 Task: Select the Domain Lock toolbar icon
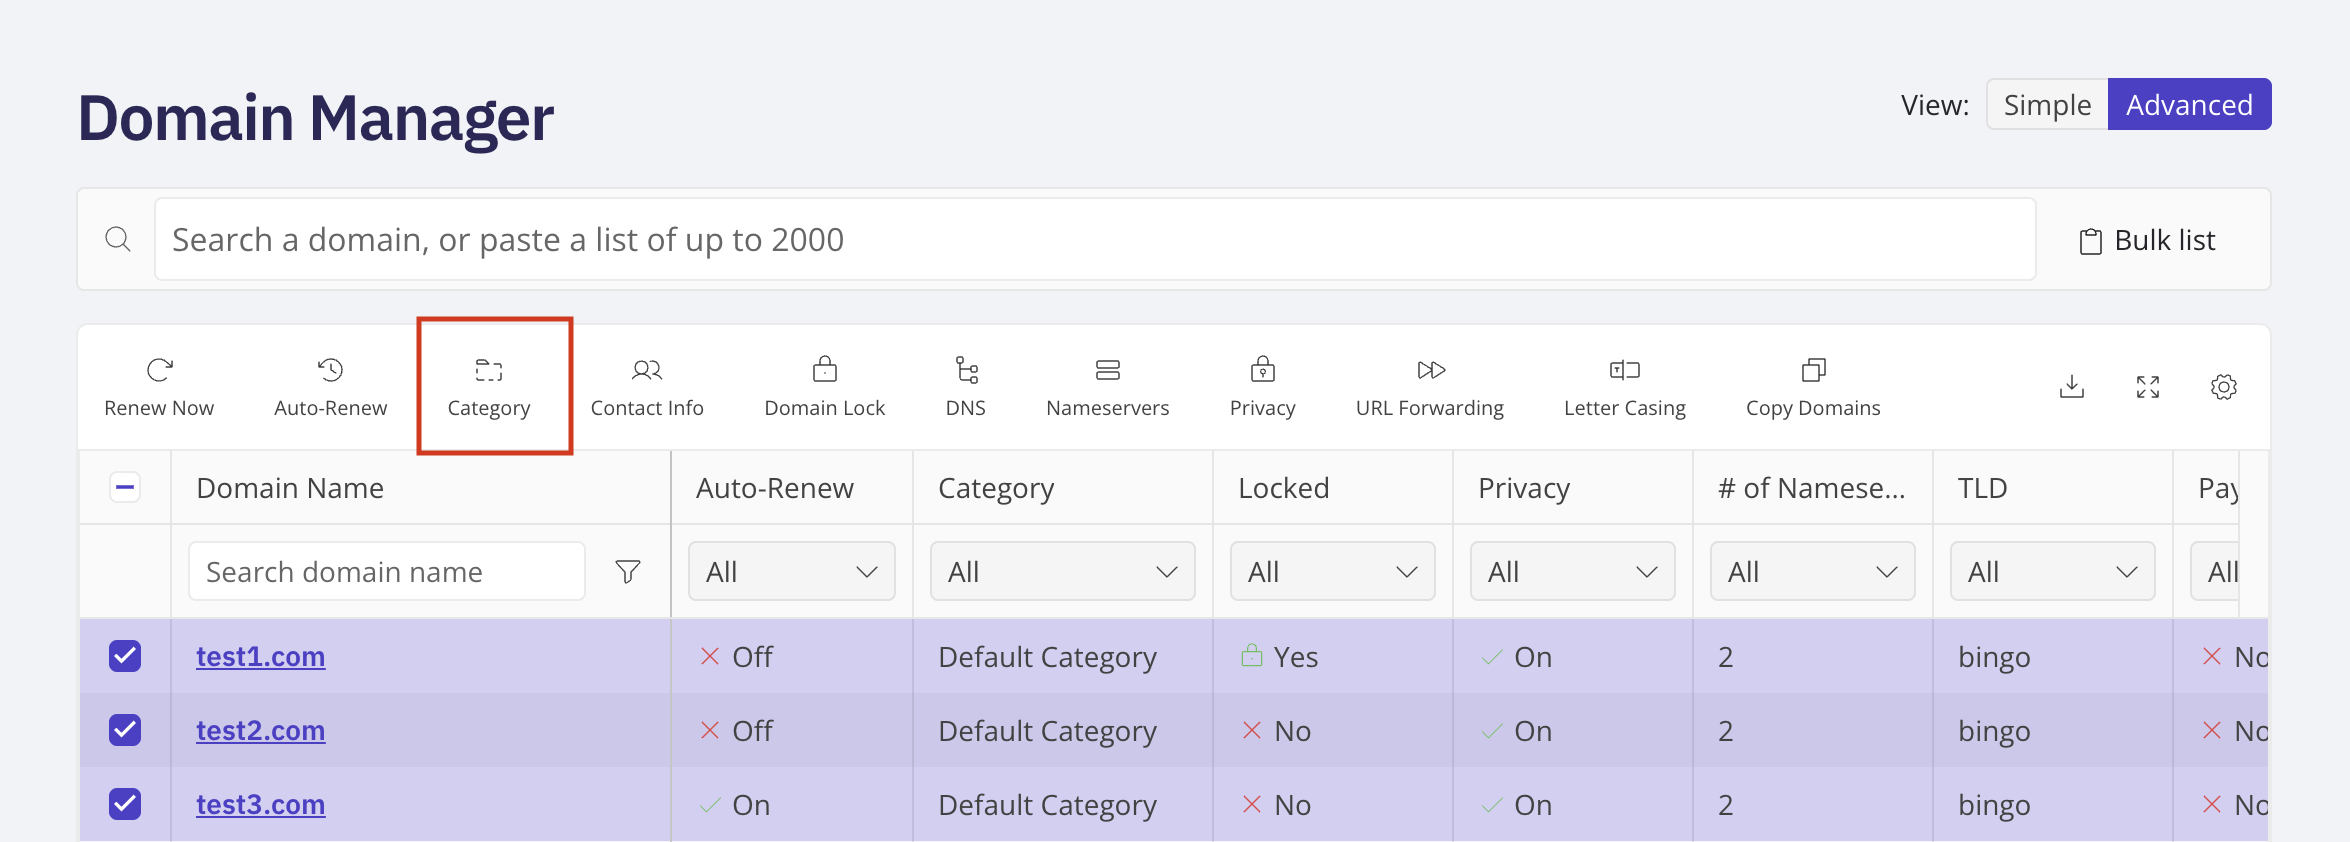[x=825, y=387]
